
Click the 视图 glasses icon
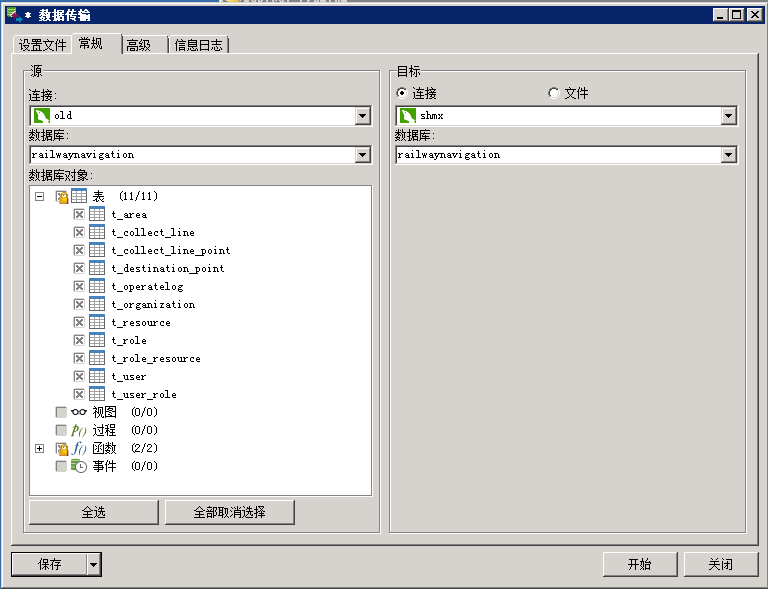[79, 412]
